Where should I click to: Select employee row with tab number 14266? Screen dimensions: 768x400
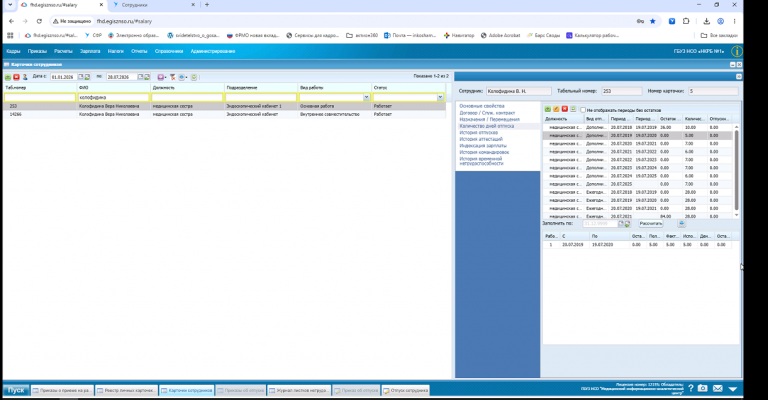(224, 114)
